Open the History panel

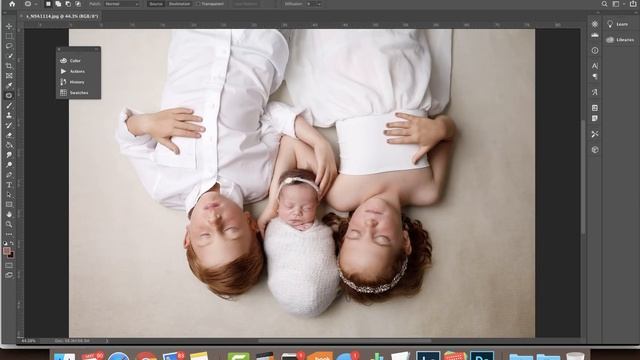[78, 82]
